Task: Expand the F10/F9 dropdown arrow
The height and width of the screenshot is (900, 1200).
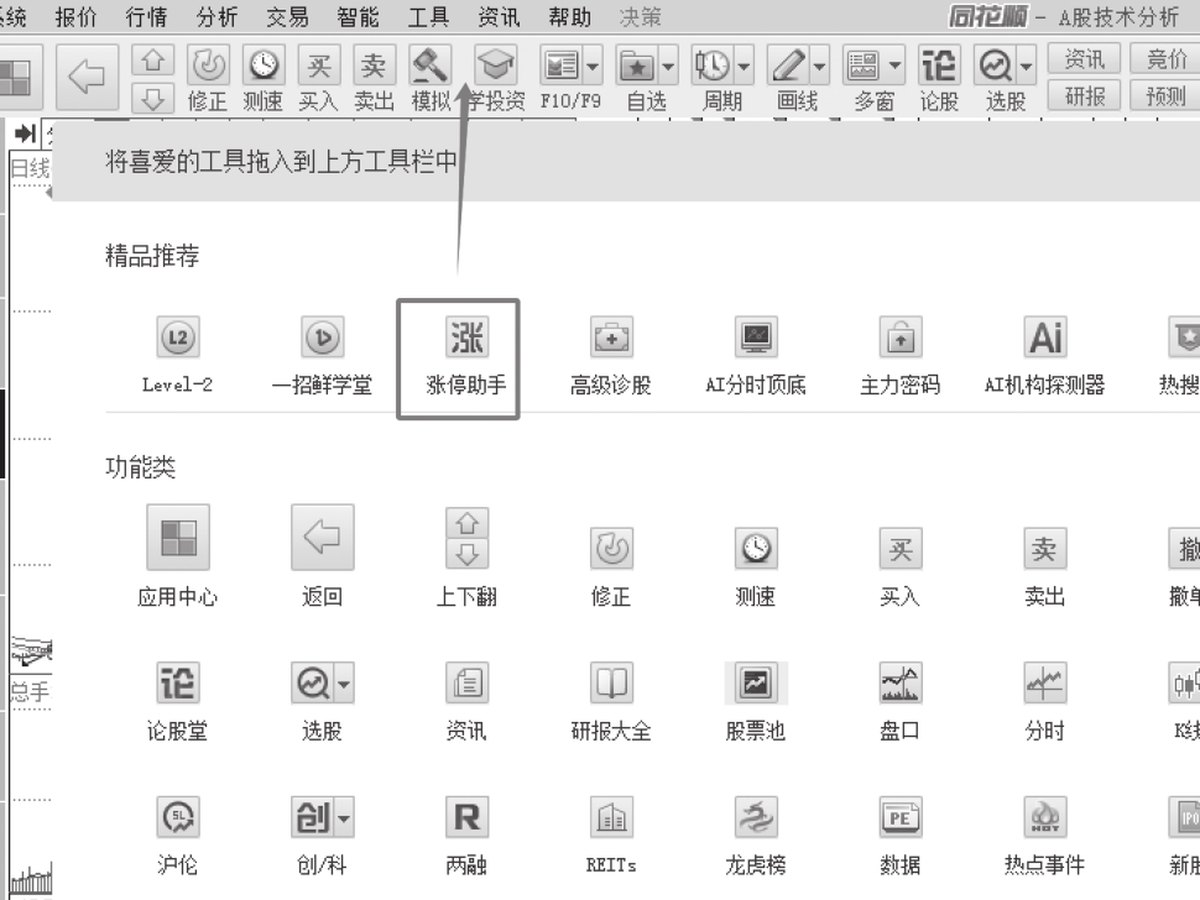Action: 593,66
